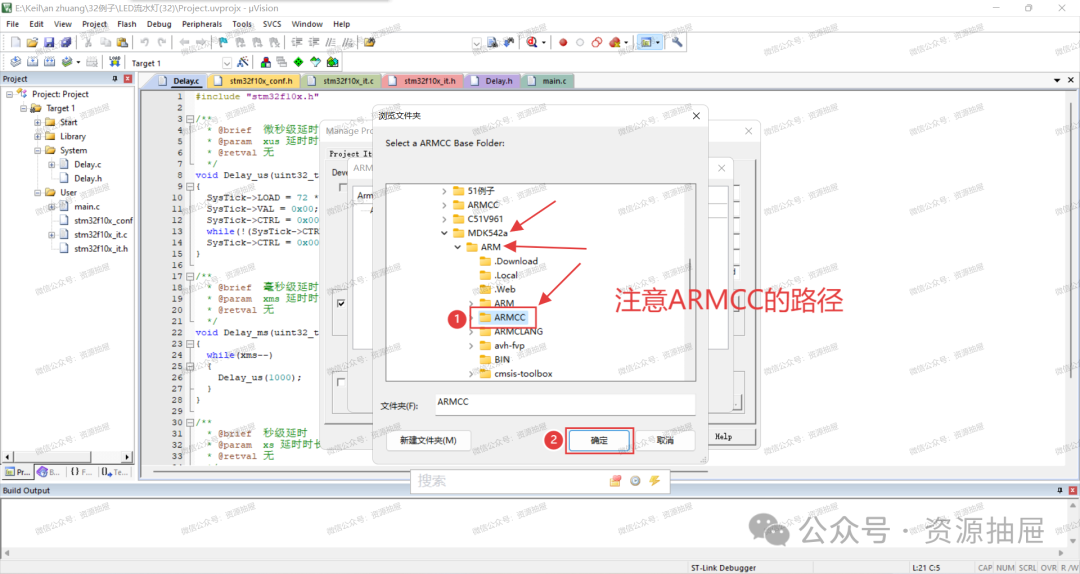The width and height of the screenshot is (1080, 574).
Task: Click the 确定 button to confirm the folder
Action: click(x=599, y=440)
